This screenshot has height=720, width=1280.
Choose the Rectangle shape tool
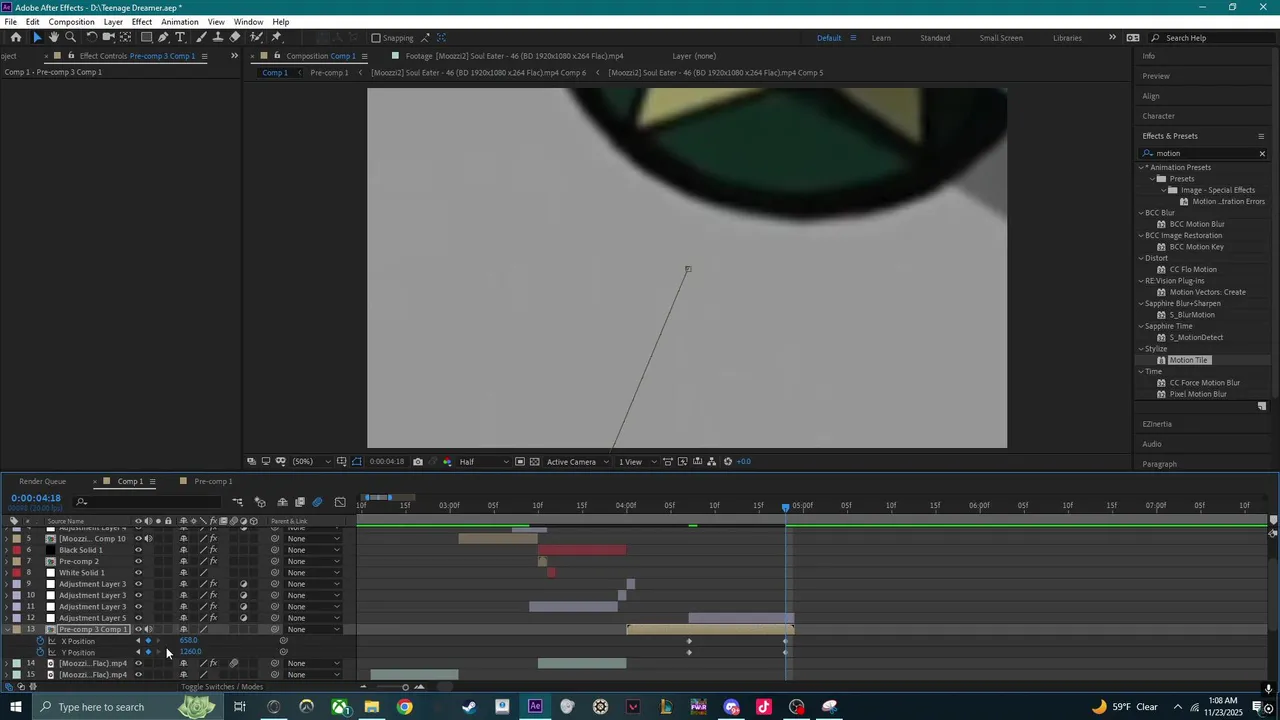(146, 37)
